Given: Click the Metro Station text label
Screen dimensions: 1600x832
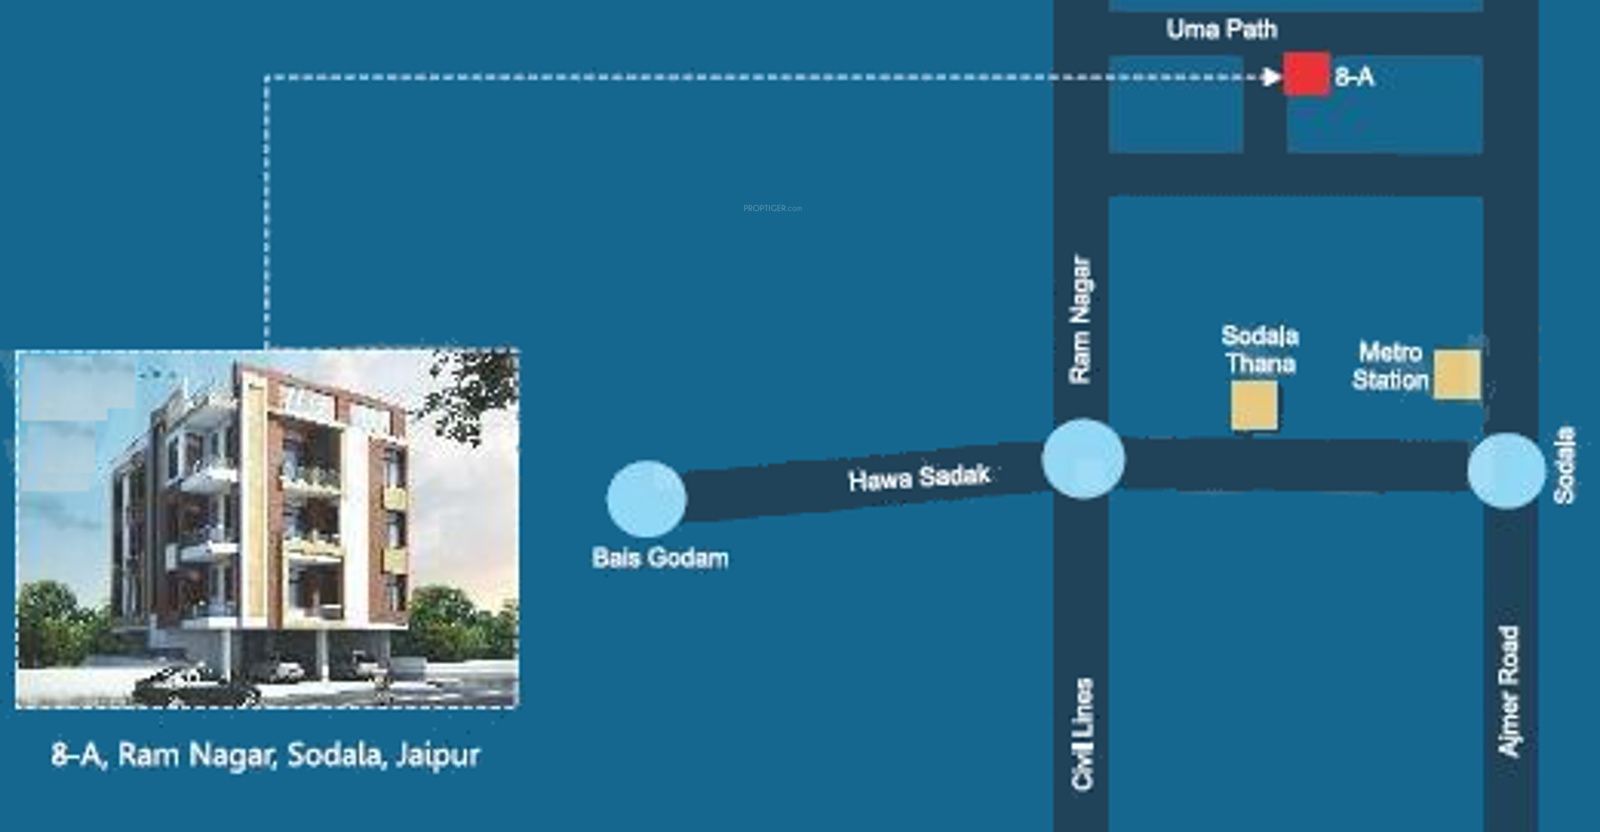Looking at the screenshot, I should point(1390,366).
